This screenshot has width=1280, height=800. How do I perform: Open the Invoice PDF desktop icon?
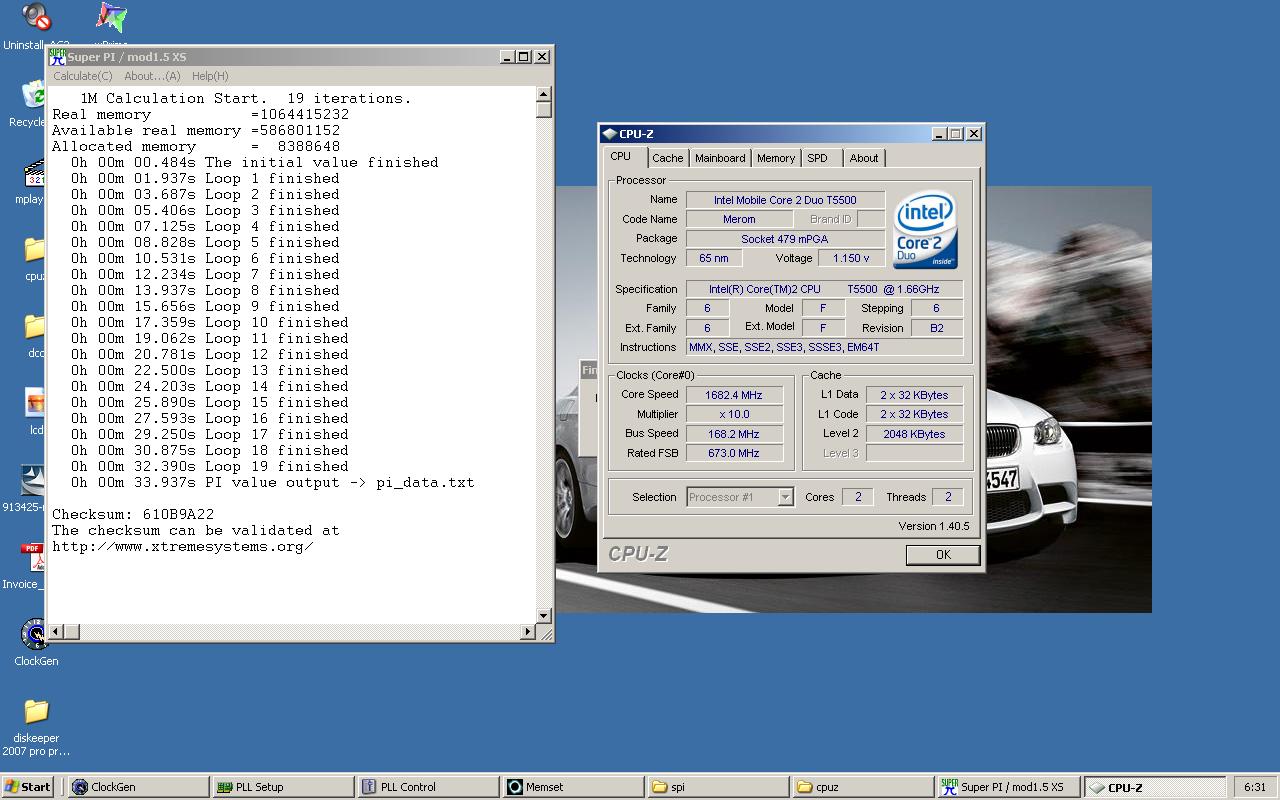tap(35, 557)
